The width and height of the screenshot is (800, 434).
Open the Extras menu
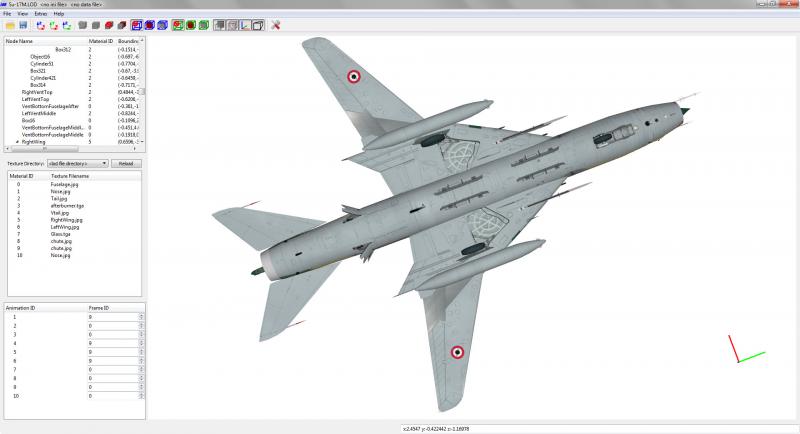pyautogui.click(x=40, y=14)
